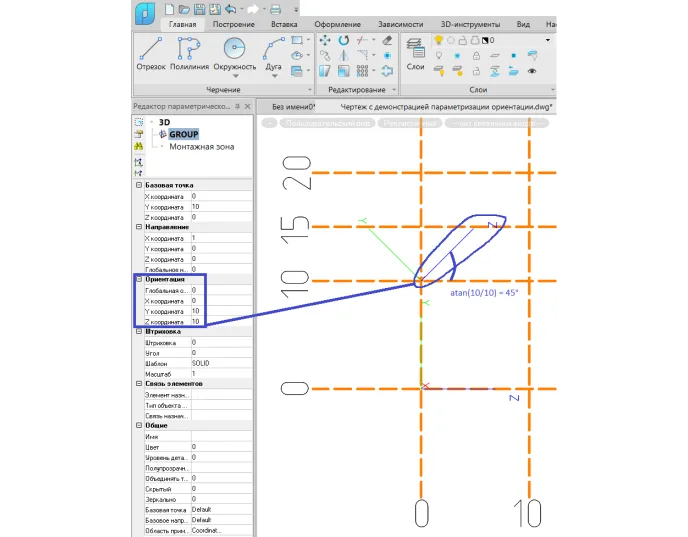Click the eraser icon in editing panel

click(387, 40)
